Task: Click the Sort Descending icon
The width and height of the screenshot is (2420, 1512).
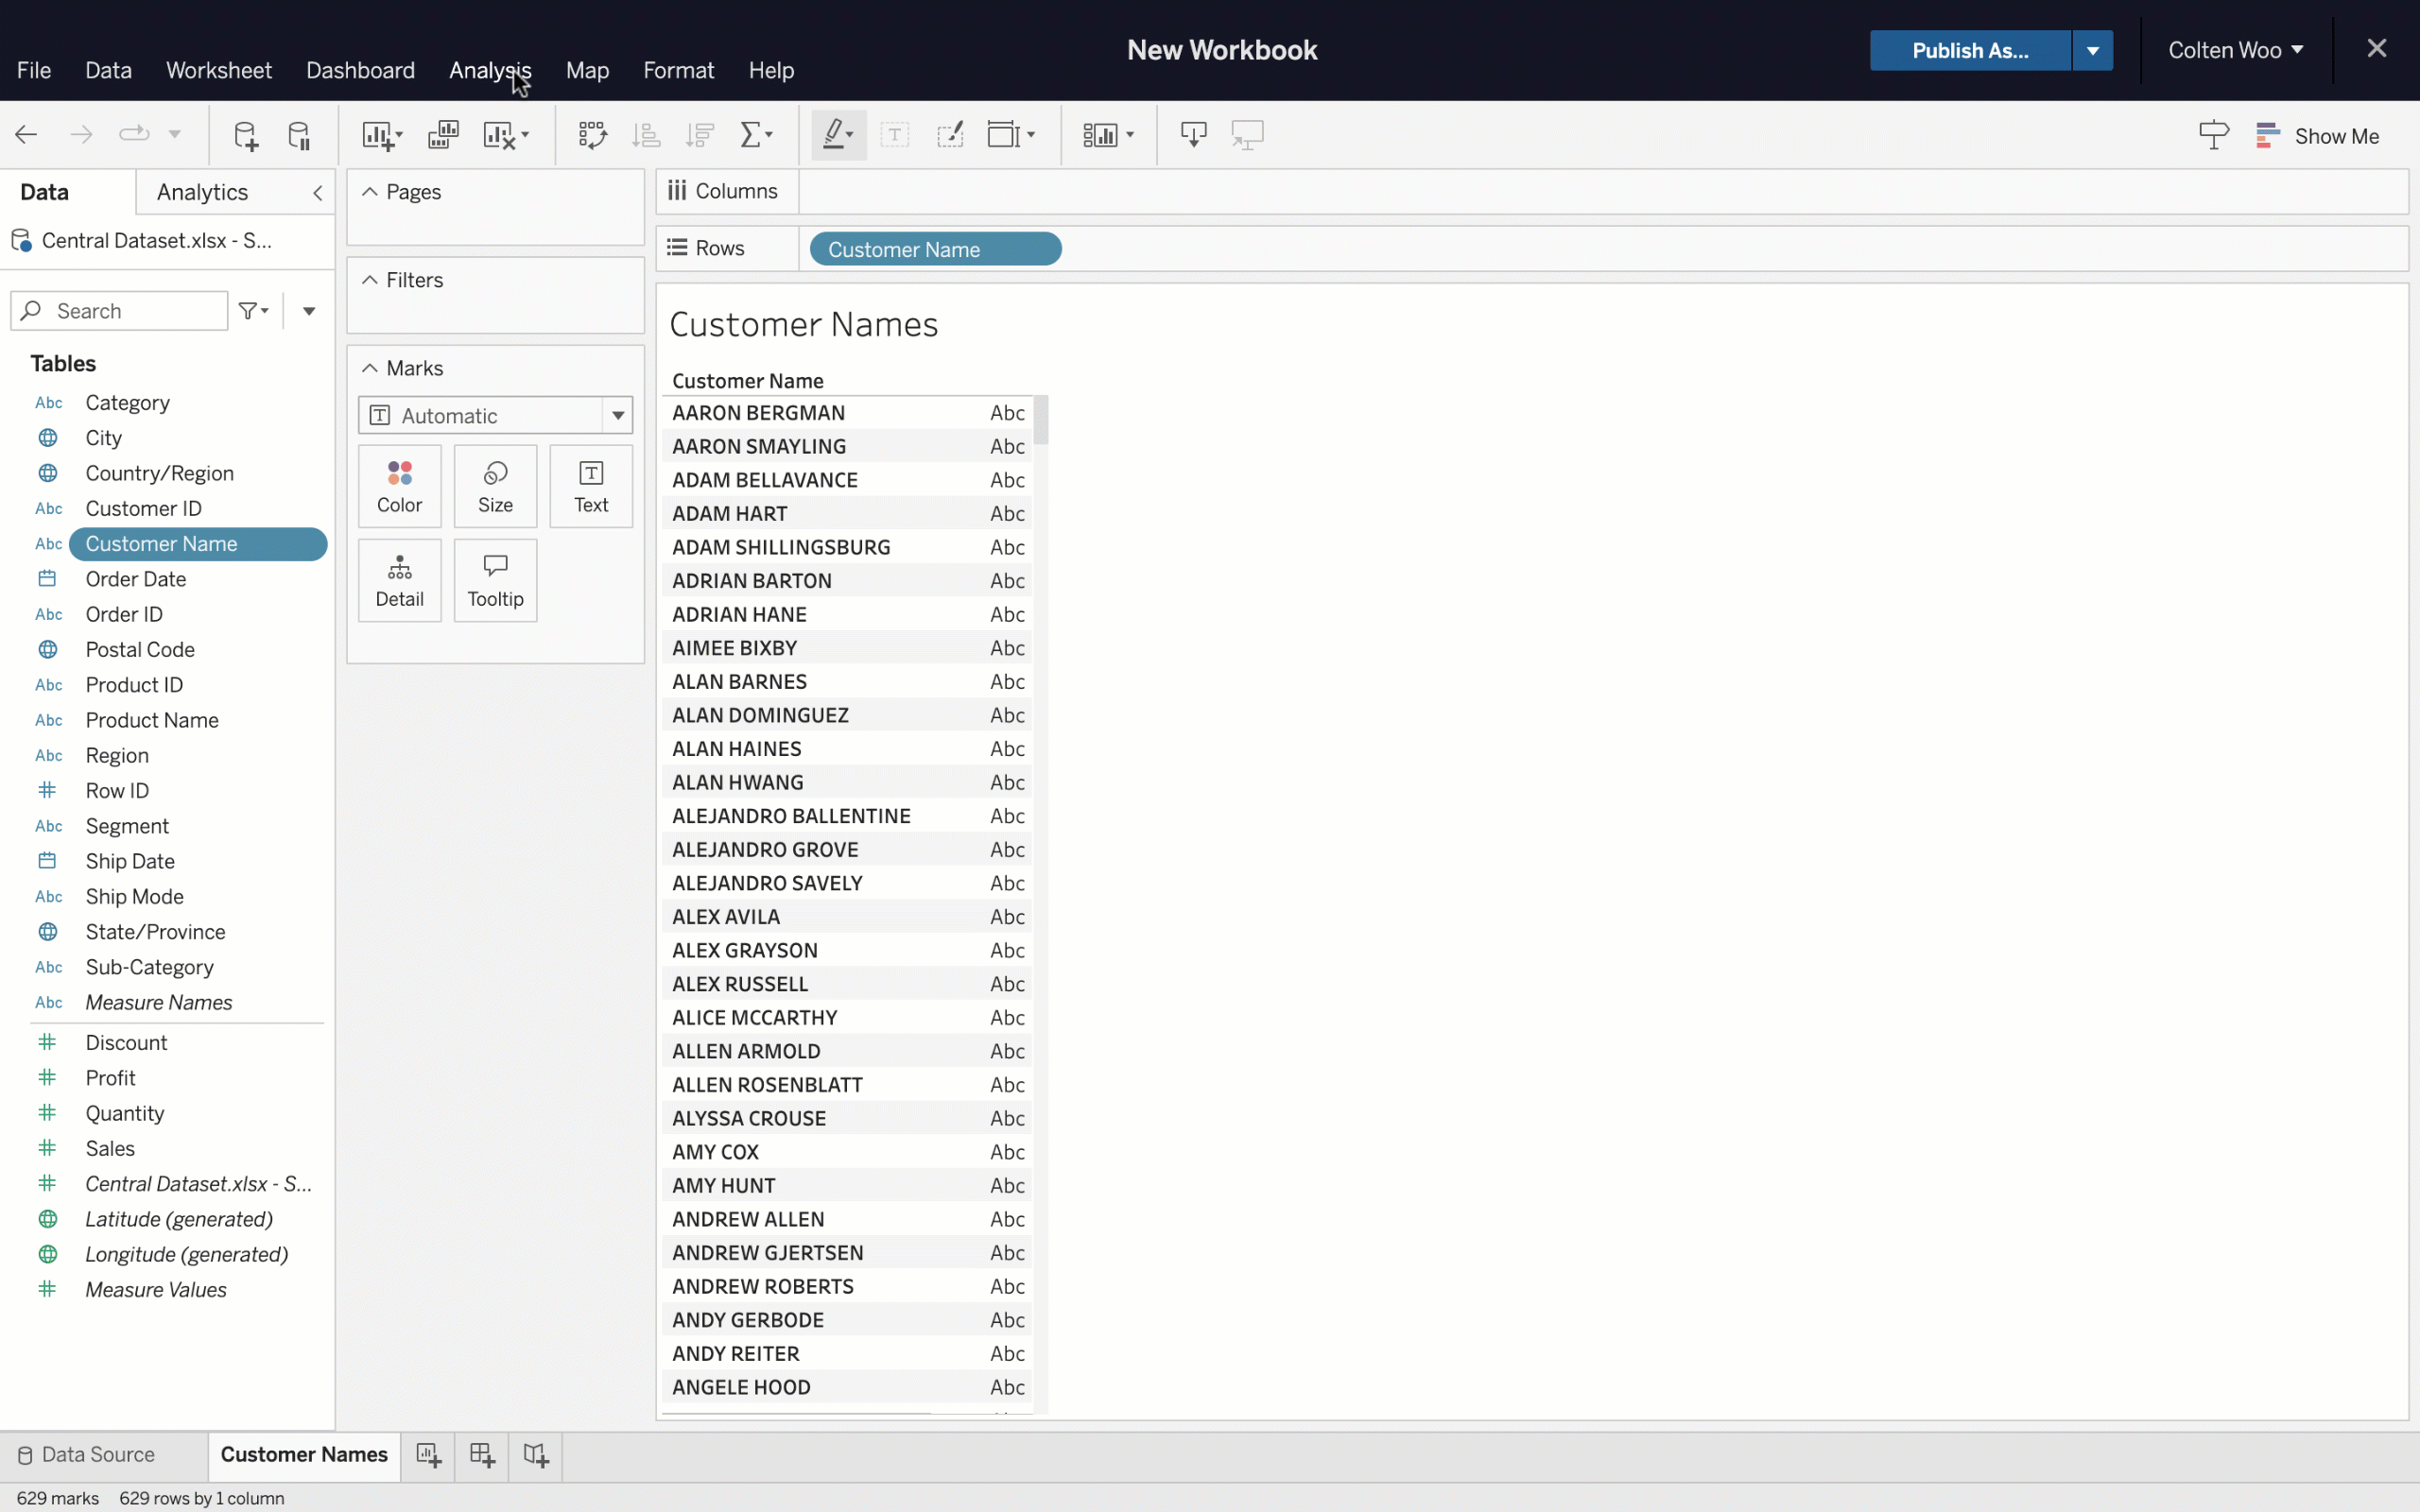Action: point(699,134)
